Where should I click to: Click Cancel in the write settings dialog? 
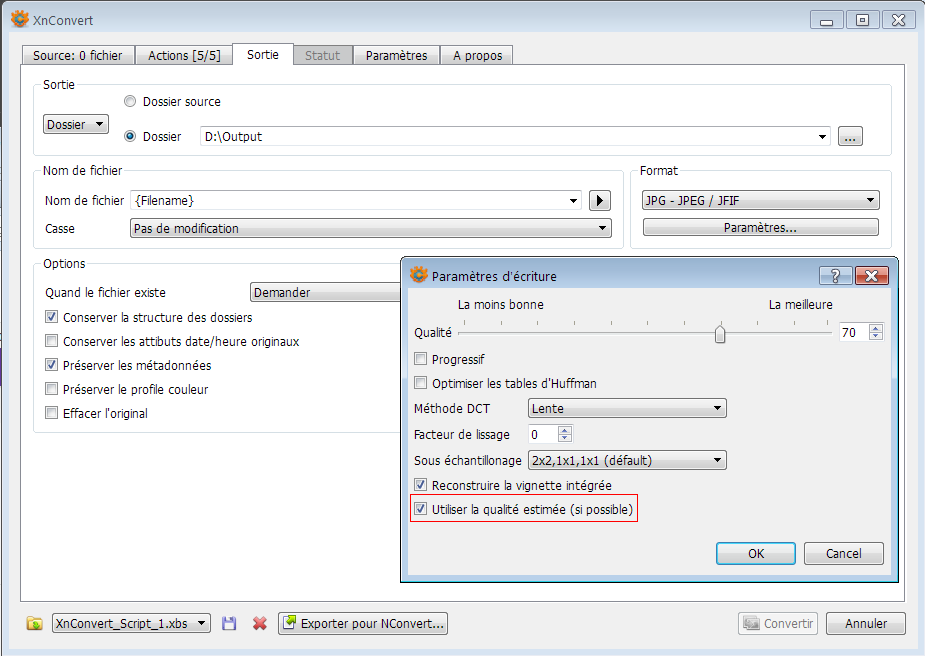pyautogui.click(x=844, y=553)
